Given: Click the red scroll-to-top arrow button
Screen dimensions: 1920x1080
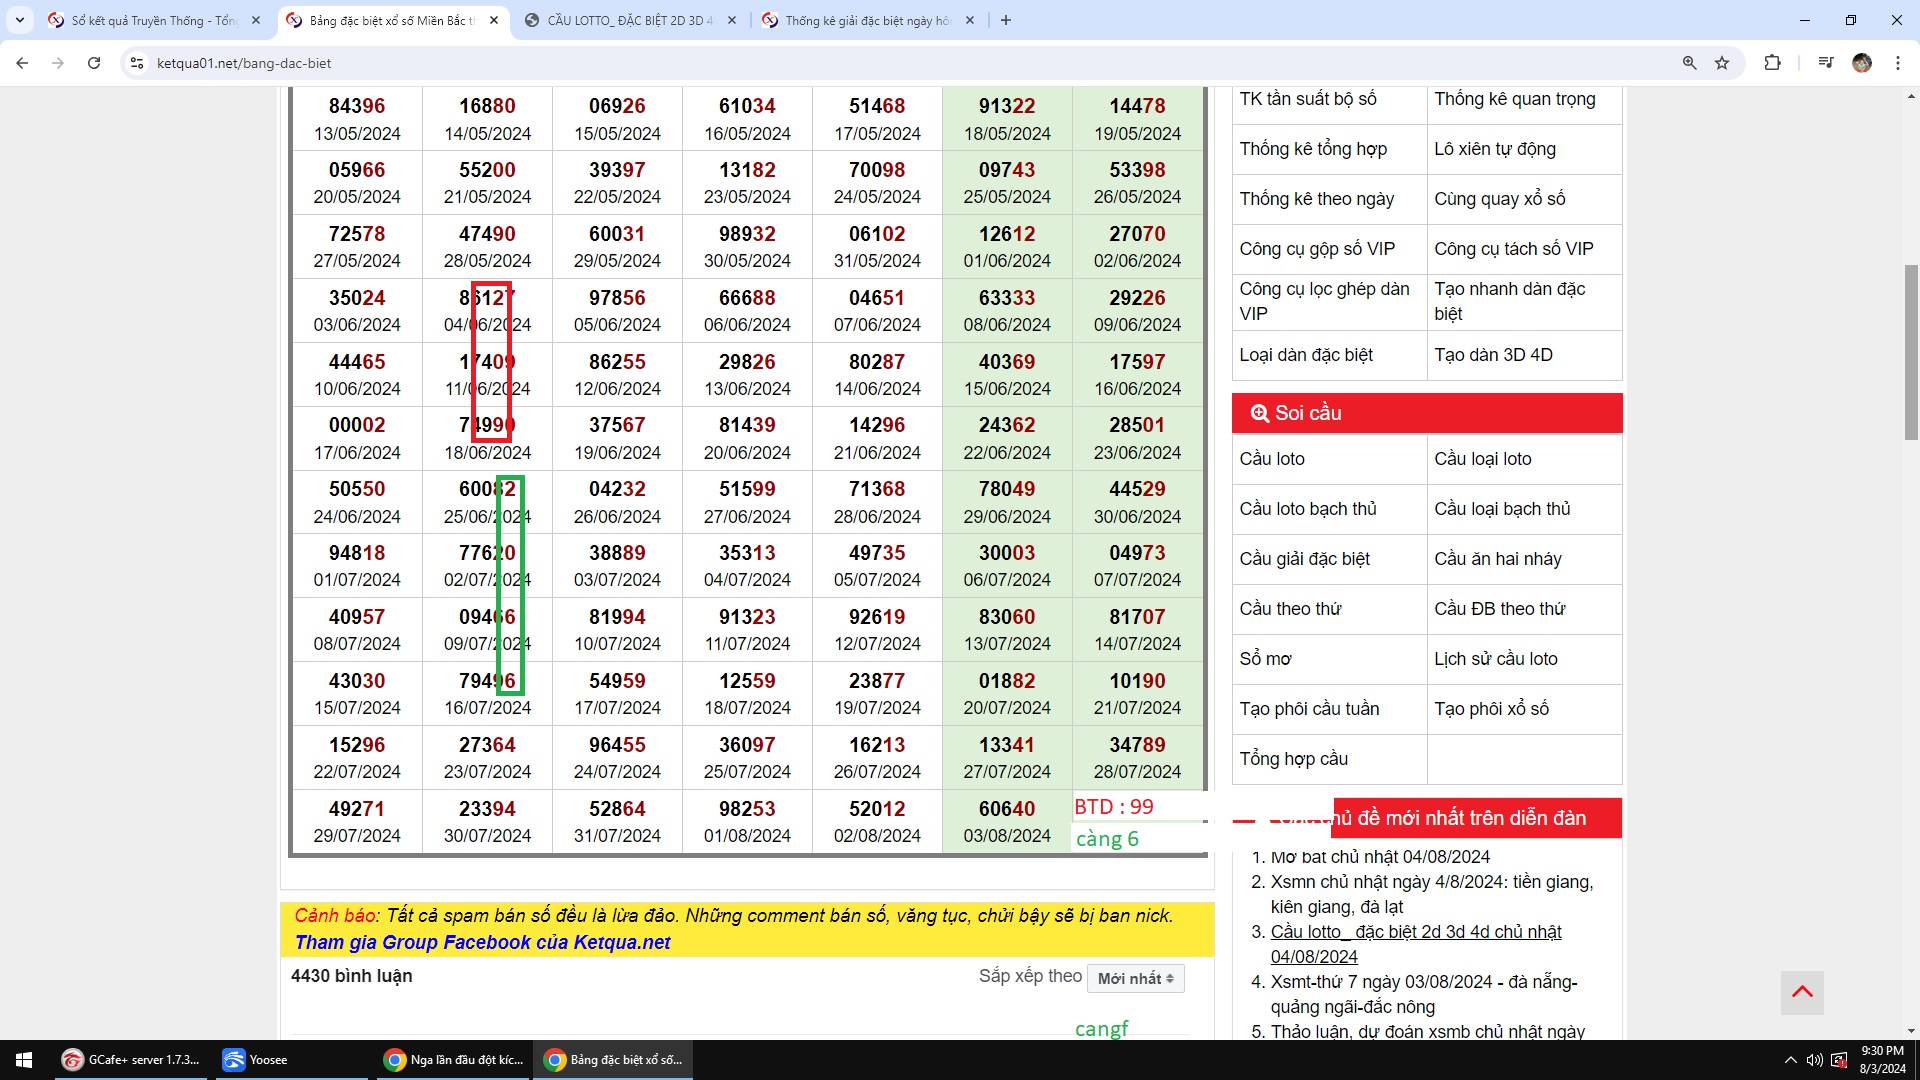Looking at the screenshot, I should [1802, 992].
